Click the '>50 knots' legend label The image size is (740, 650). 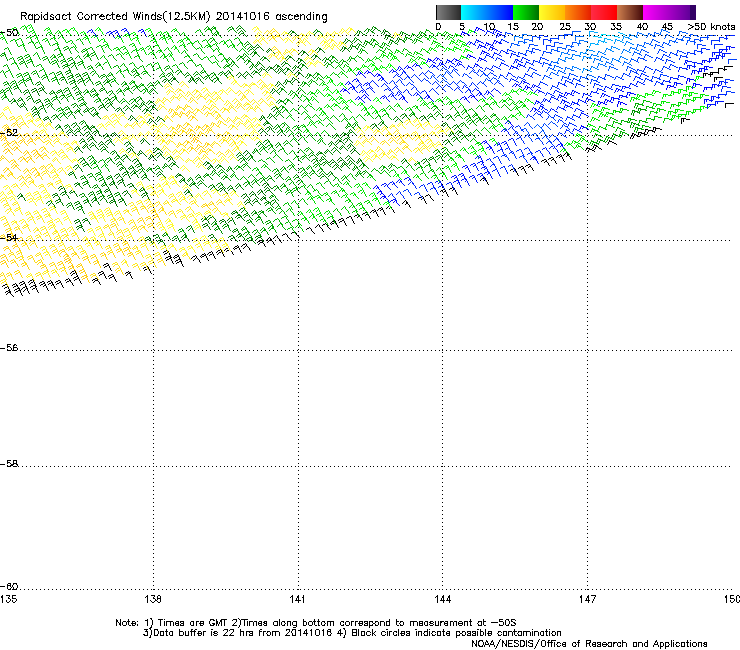coord(711,27)
